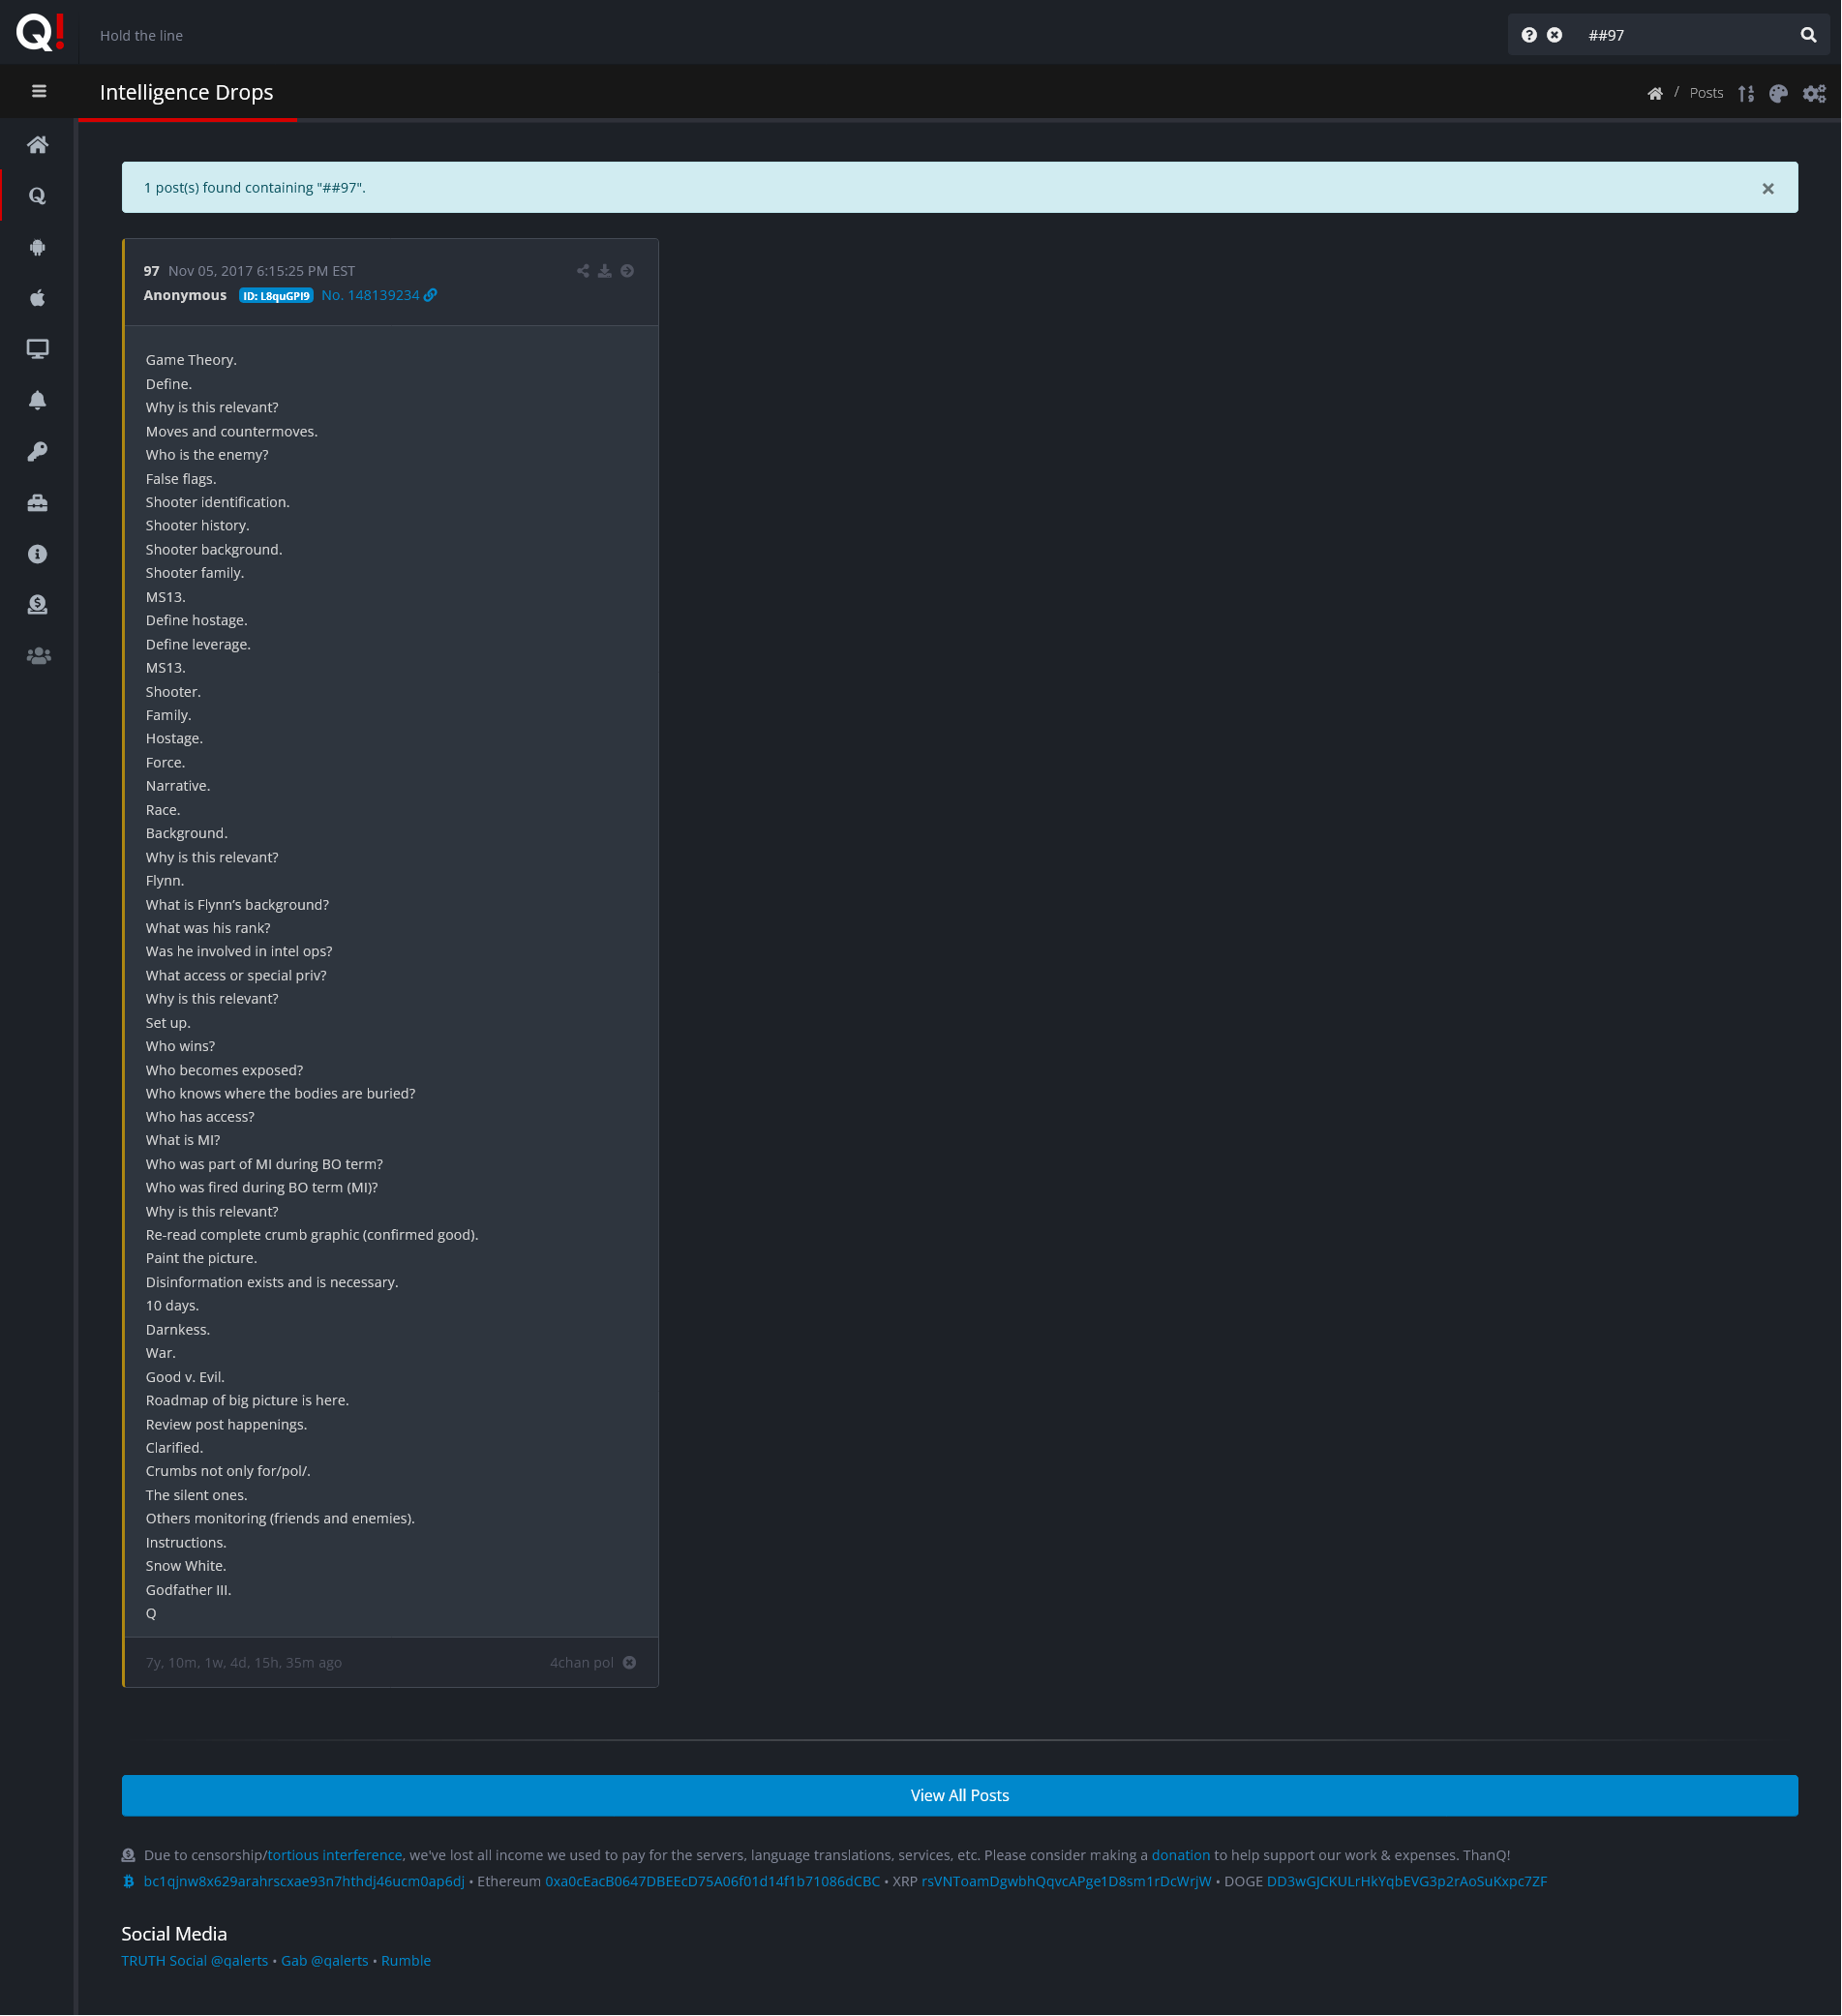
Task: Click the key icon in sidebar
Action: tap(38, 451)
